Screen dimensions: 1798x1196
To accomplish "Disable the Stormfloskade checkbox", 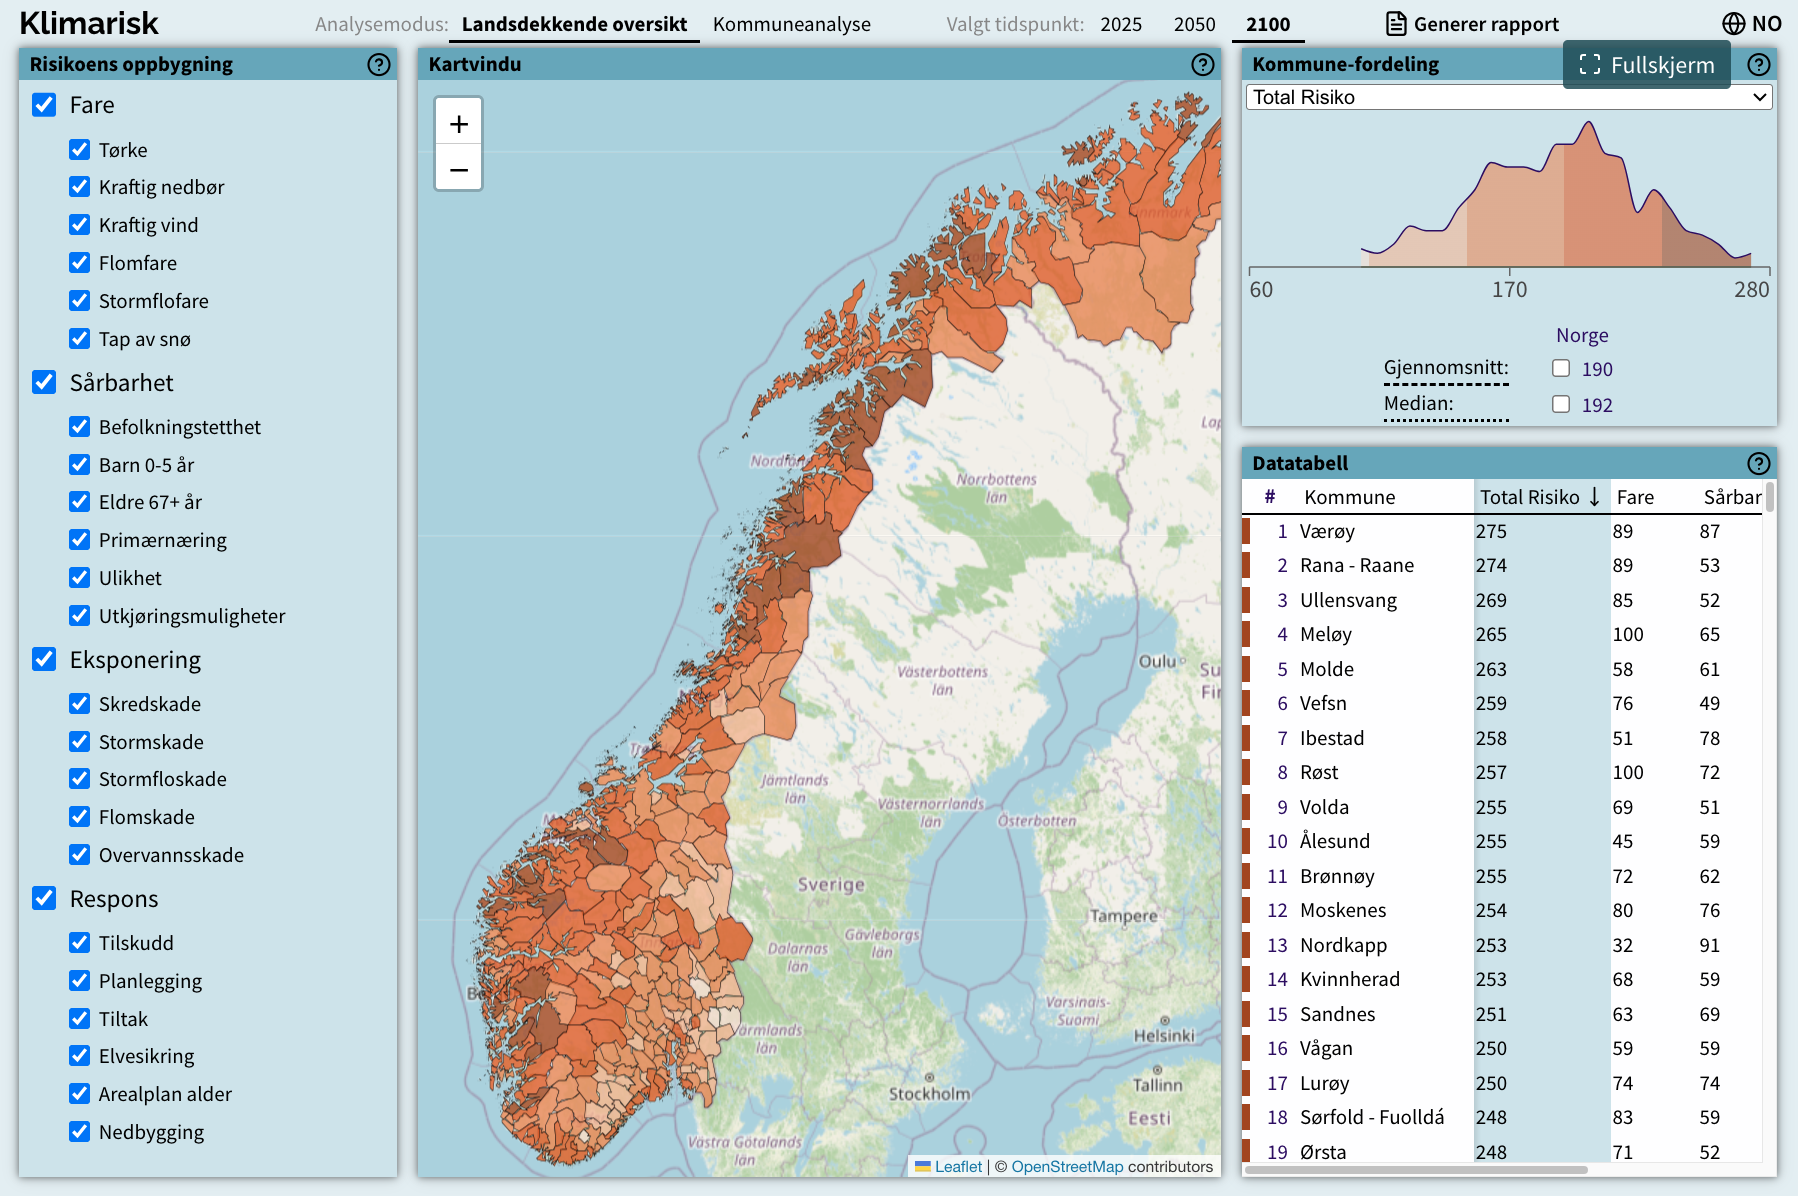I will point(80,779).
